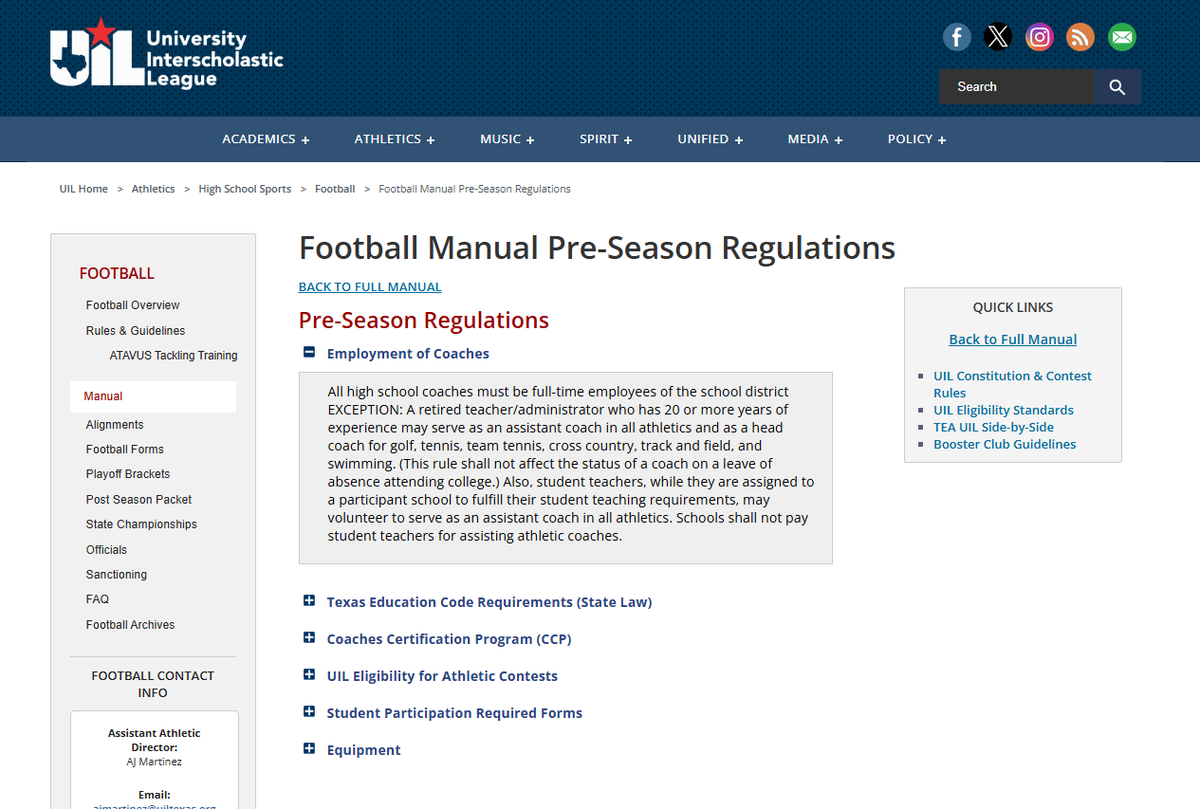Image resolution: width=1200 pixels, height=809 pixels.
Task: Open Football Overview in sidebar
Action: pos(133,305)
